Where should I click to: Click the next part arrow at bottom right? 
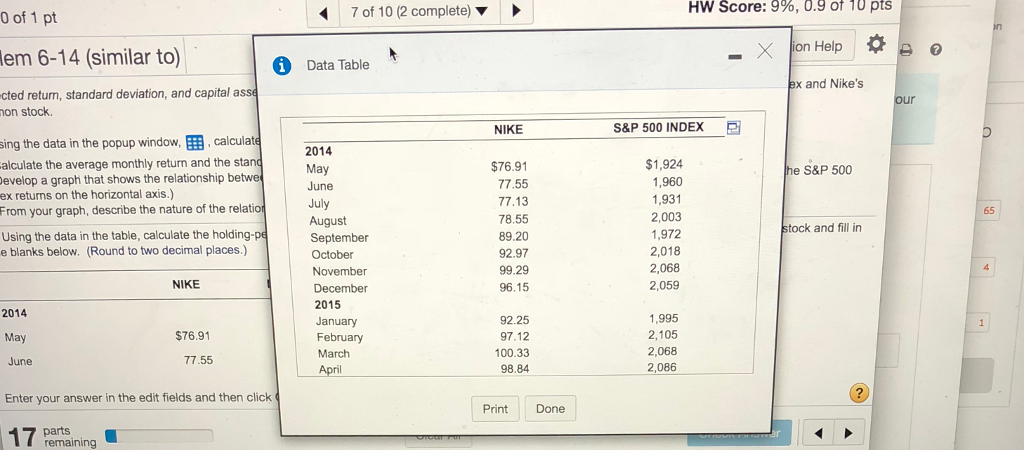click(848, 433)
